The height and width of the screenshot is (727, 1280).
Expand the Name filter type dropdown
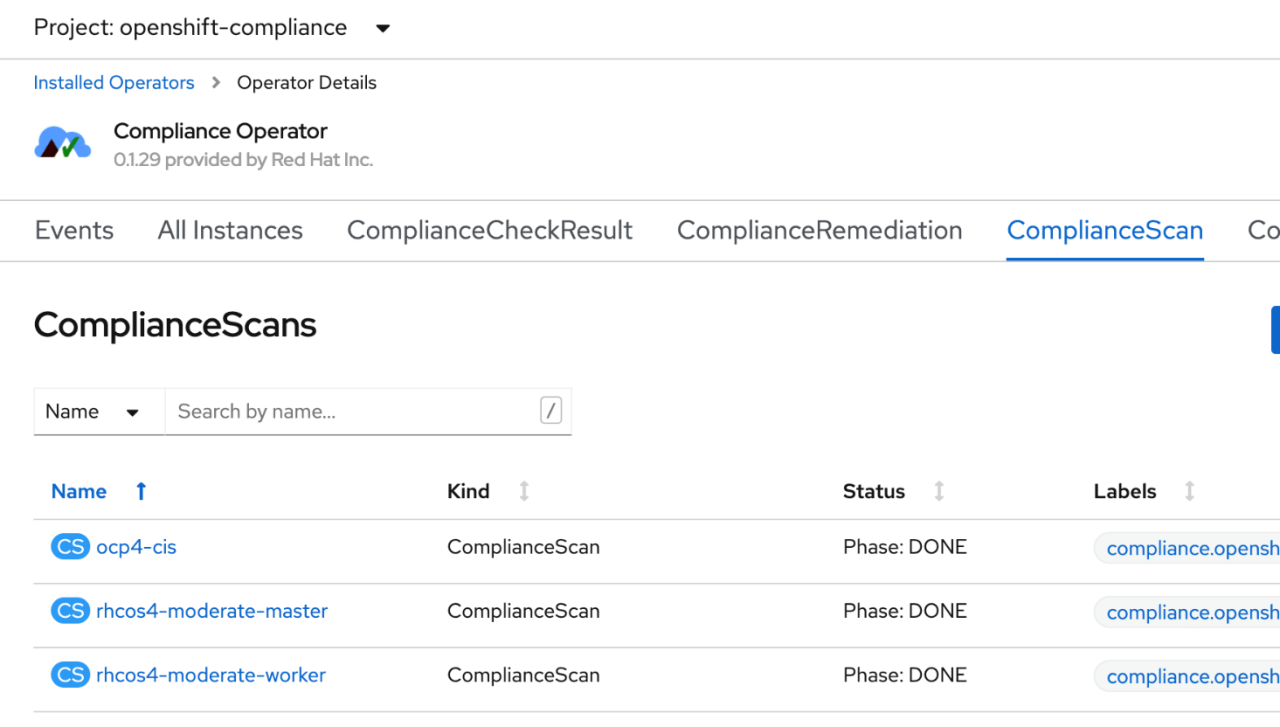click(x=98, y=412)
